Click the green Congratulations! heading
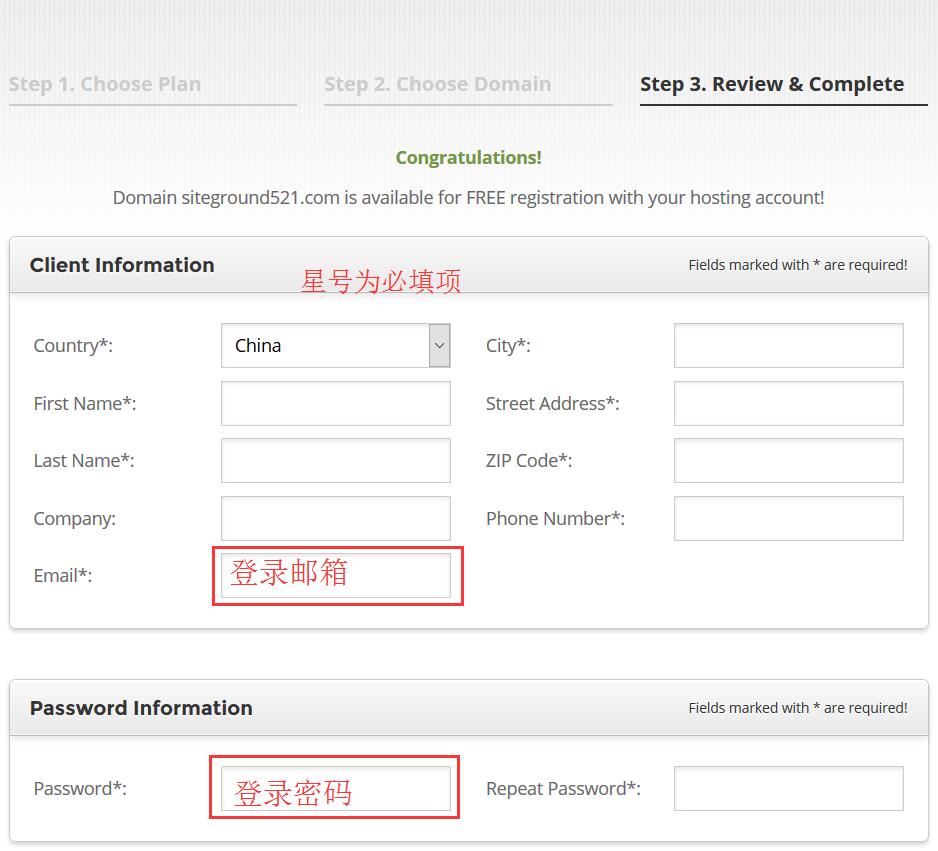 pyautogui.click(x=468, y=158)
